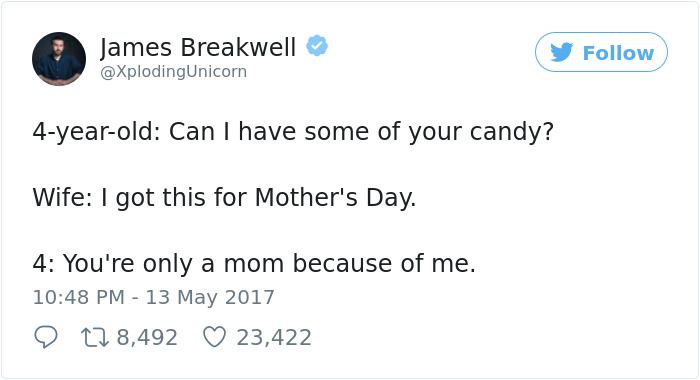Click the 'Wife:' speaker label
700x380 pixels.
[x=62, y=197]
